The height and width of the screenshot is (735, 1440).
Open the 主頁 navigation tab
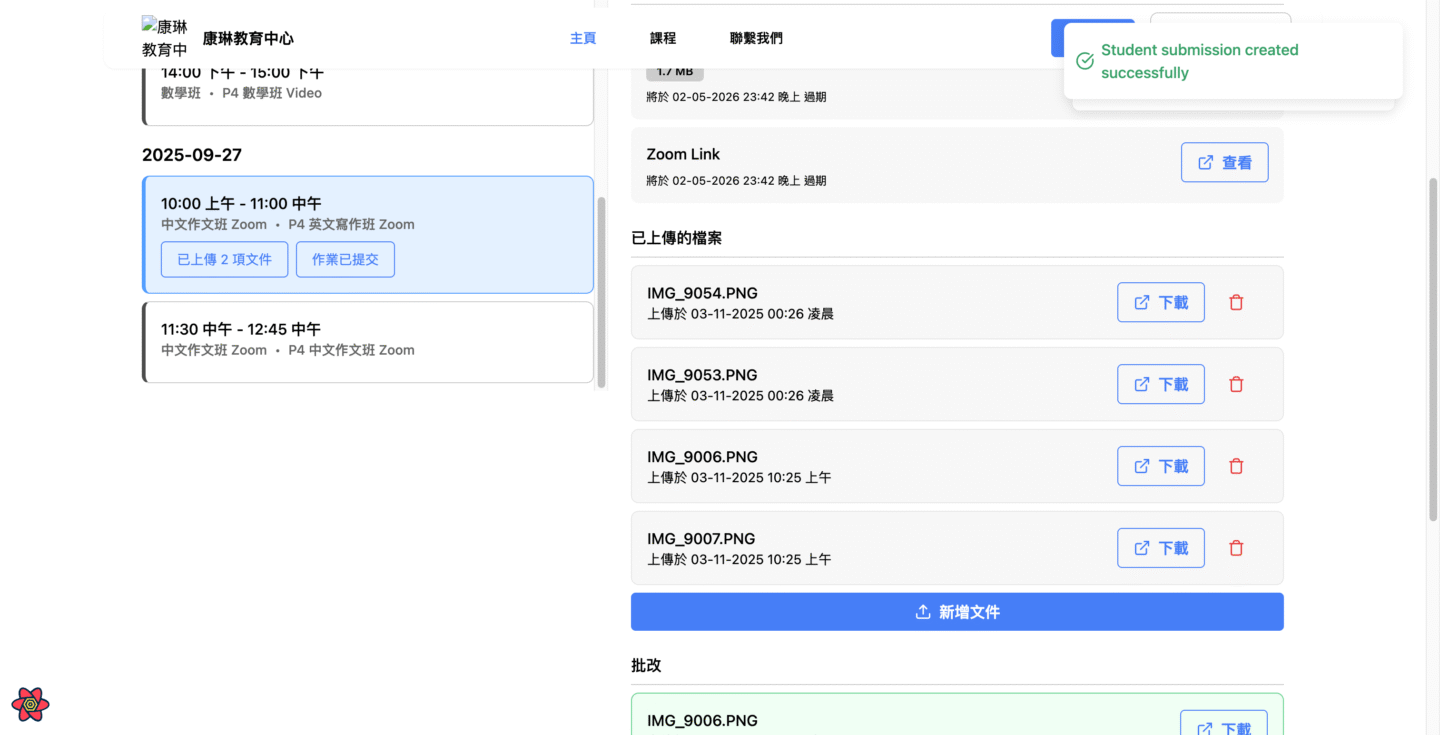[583, 38]
